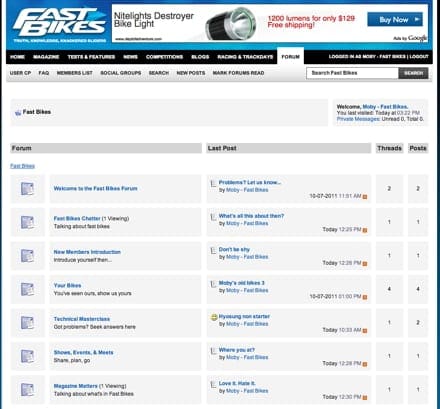Open the Forum tab in the navigation bar
Image resolution: width=440 pixels, height=409 pixels.
pyautogui.click(x=290, y=57)
